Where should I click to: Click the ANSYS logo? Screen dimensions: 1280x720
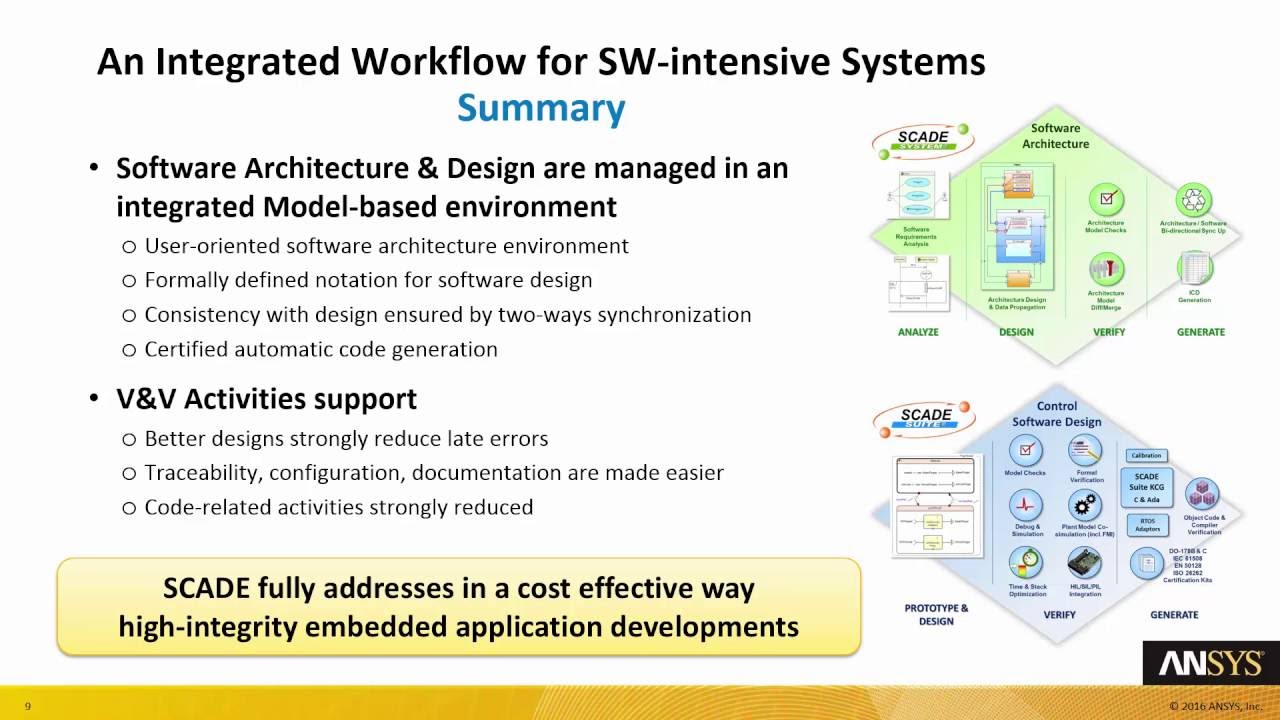coord(1209,663)
